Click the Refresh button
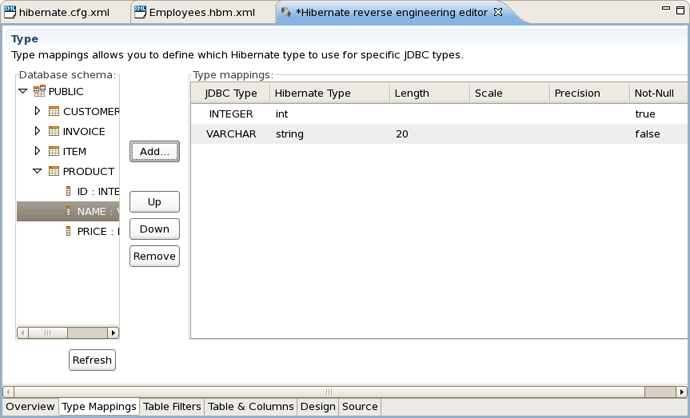690x418 pixels. 92,360
